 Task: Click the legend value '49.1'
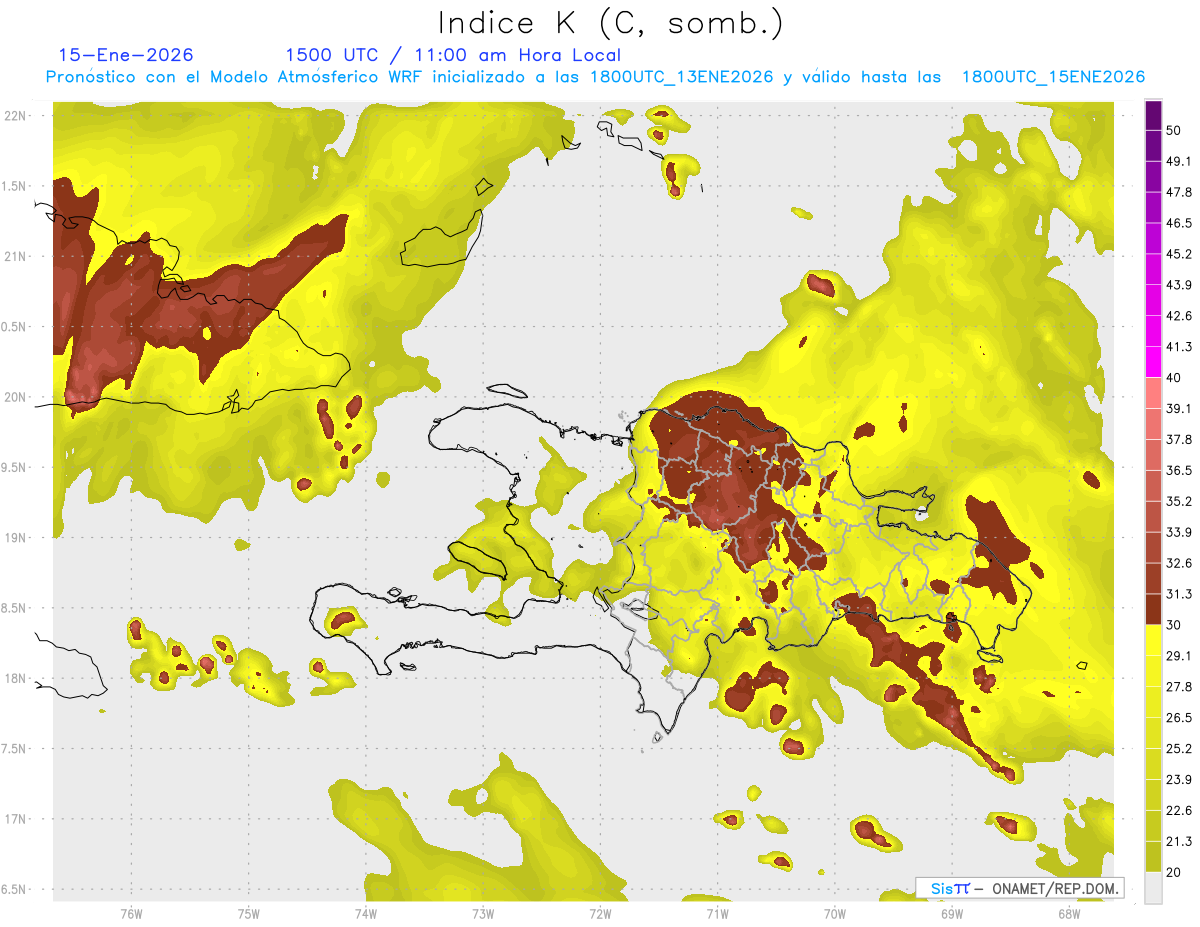pyautogui.click(x=1178, y=161)
